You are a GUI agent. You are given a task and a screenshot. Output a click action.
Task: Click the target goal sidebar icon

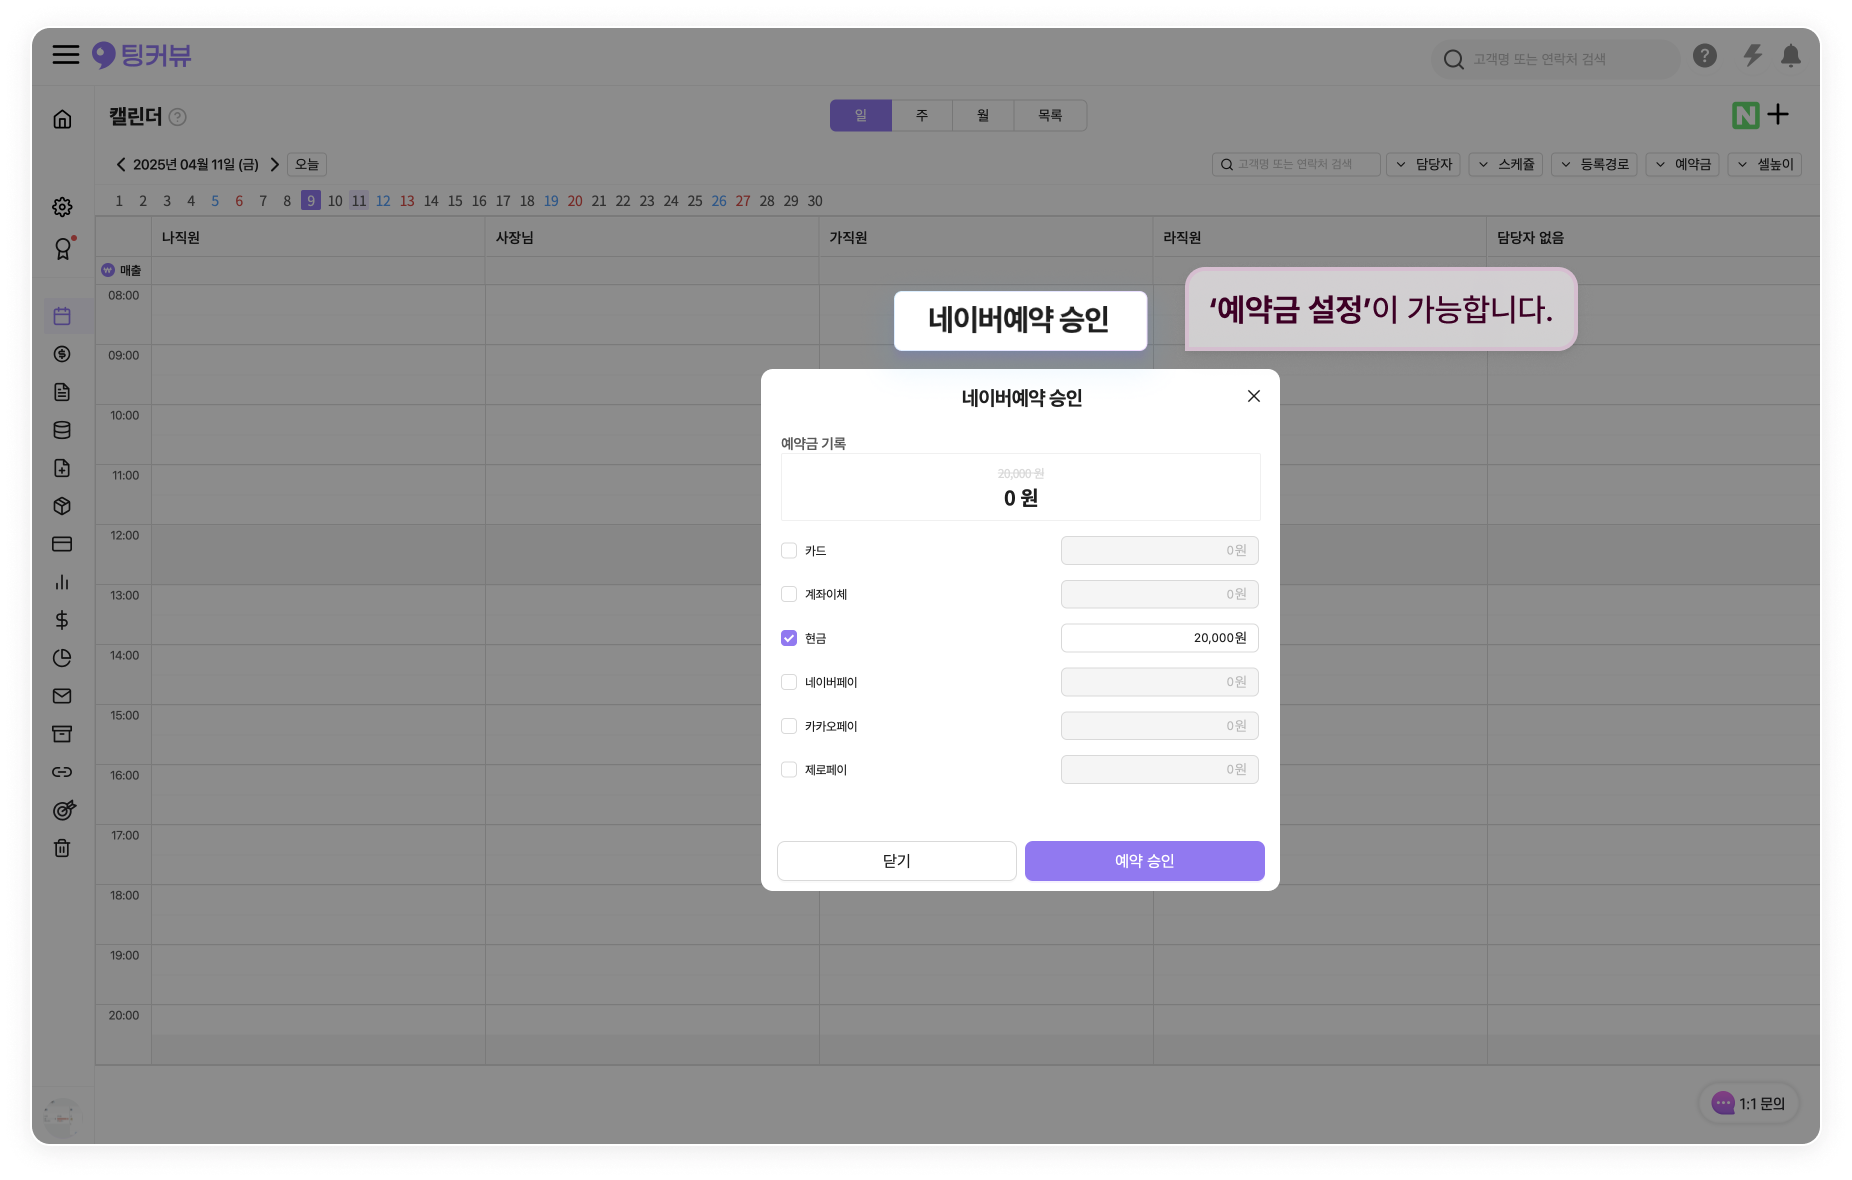[64, 810]
